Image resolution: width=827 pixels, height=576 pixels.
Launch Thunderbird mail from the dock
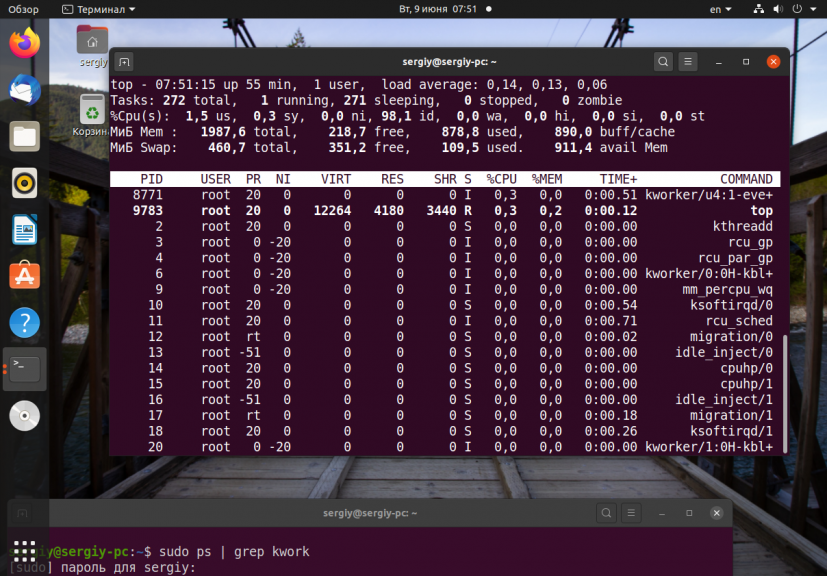pyautogui.click(x=25, y=90)
